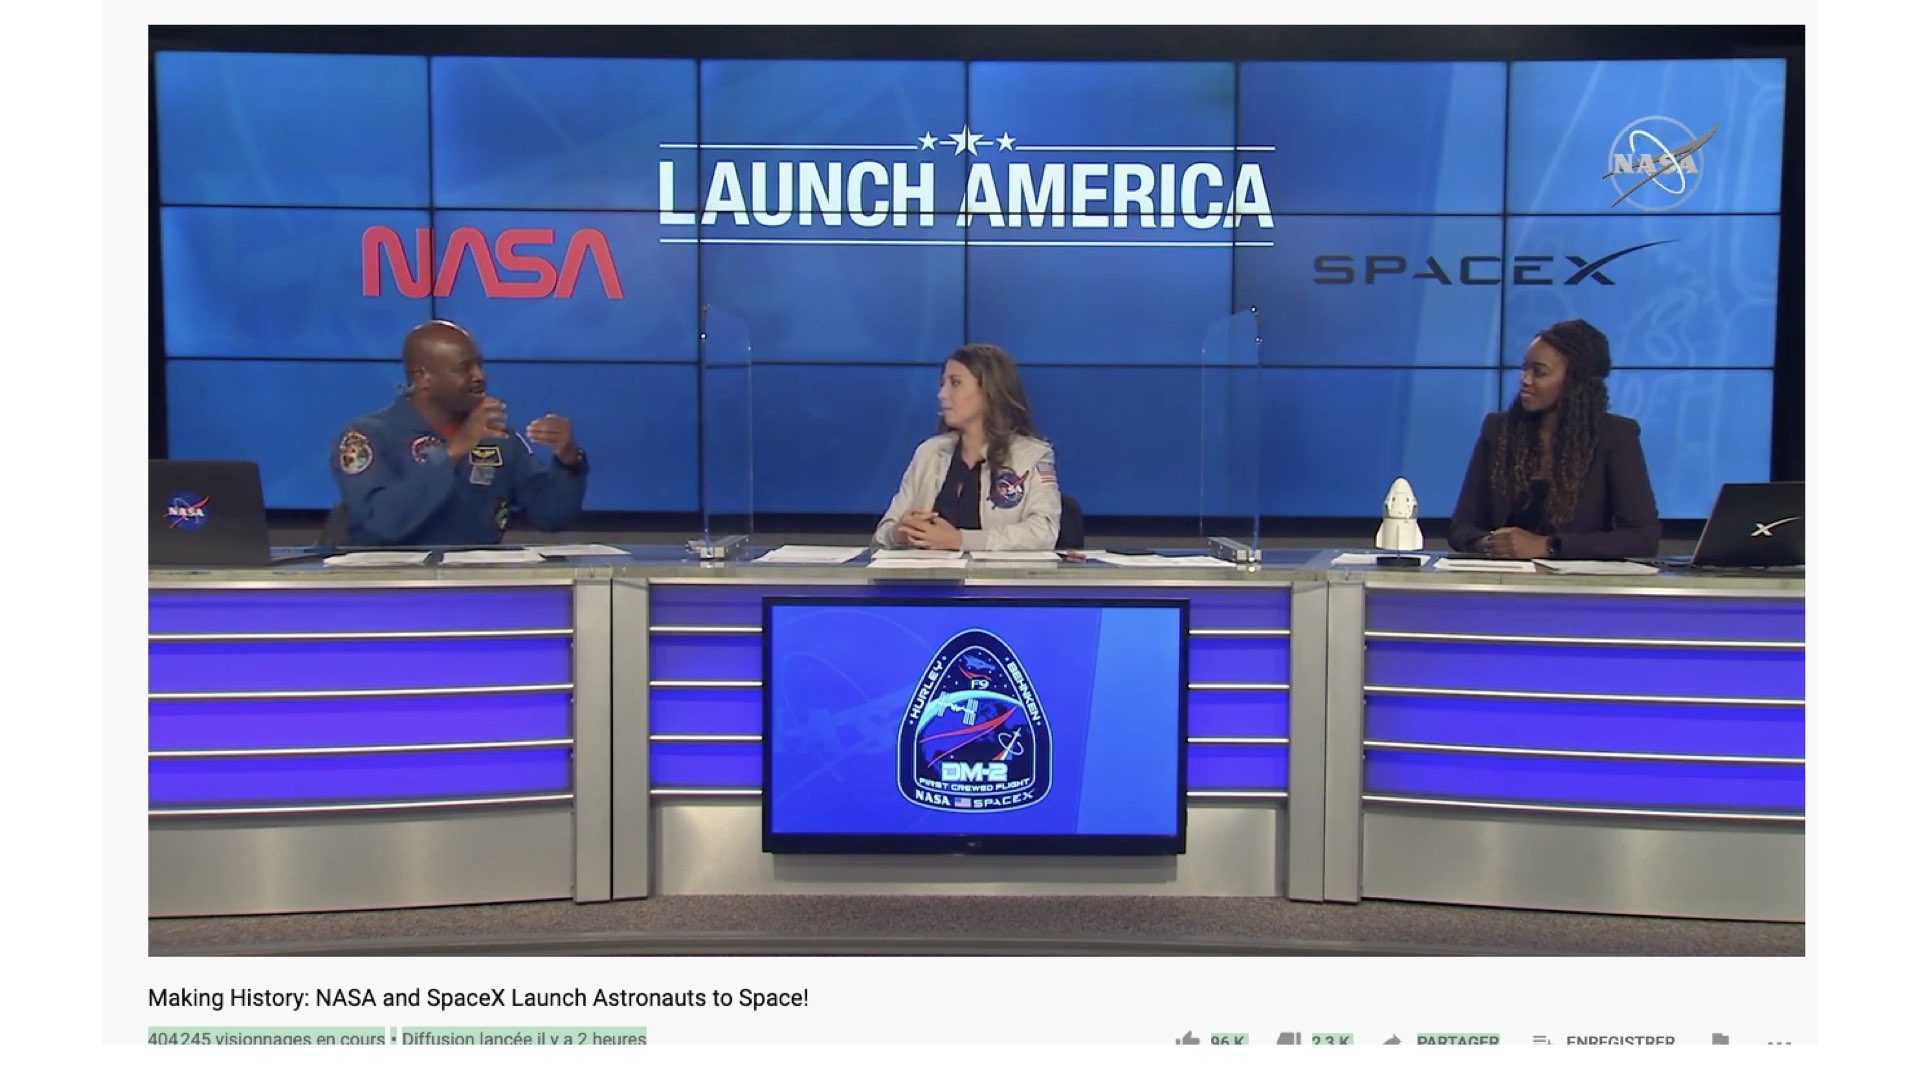
Task: Click the round NASA meatball watermark
Action: [x=1655, y=162]
